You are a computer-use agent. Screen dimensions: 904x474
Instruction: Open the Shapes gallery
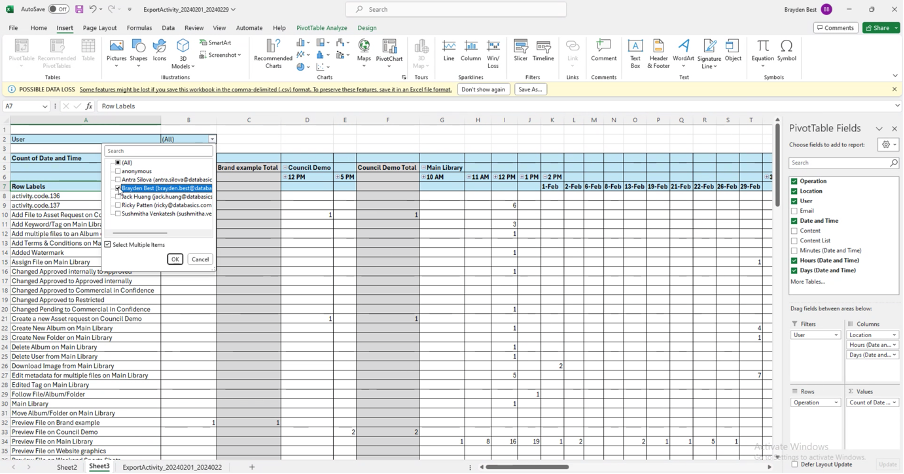[138, 52]
